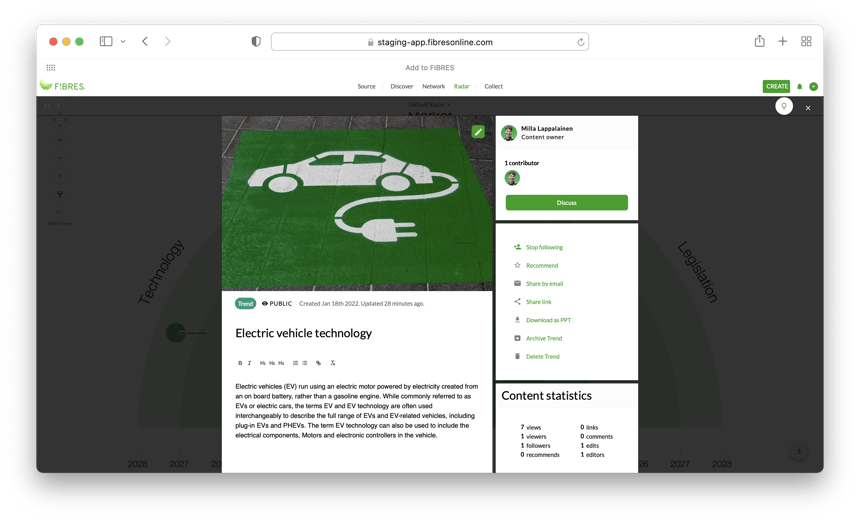Click Stop following

[x=544, y=247]
